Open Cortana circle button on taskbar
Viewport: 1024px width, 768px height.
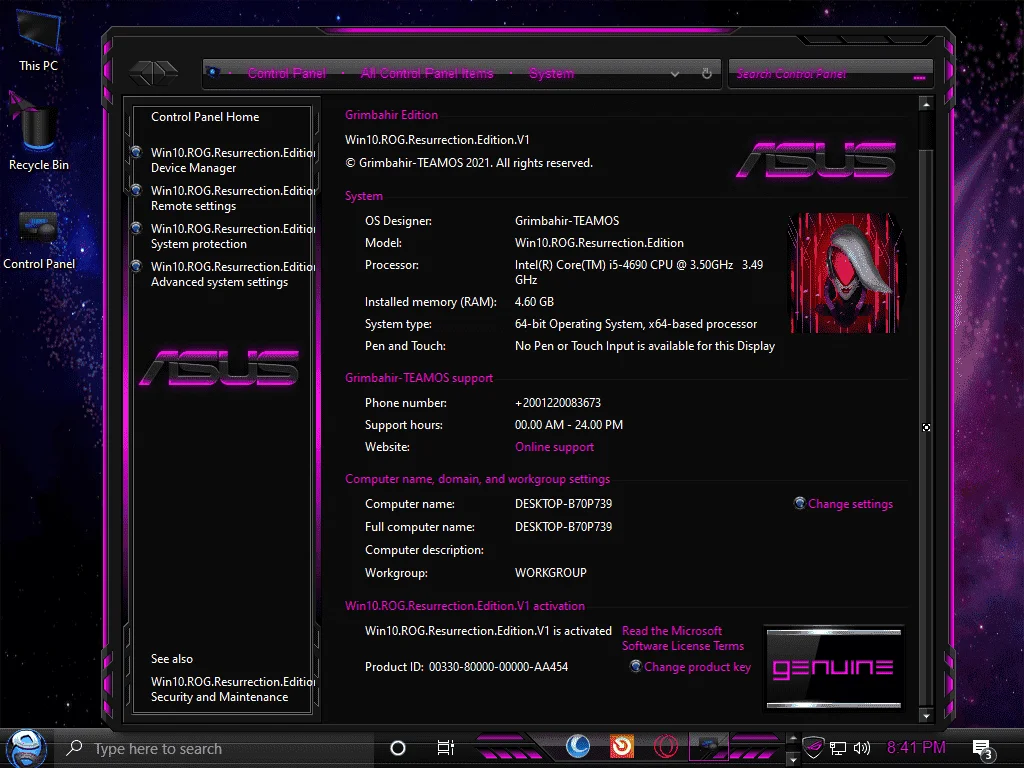pyautogui.click(x=398, y=748)
